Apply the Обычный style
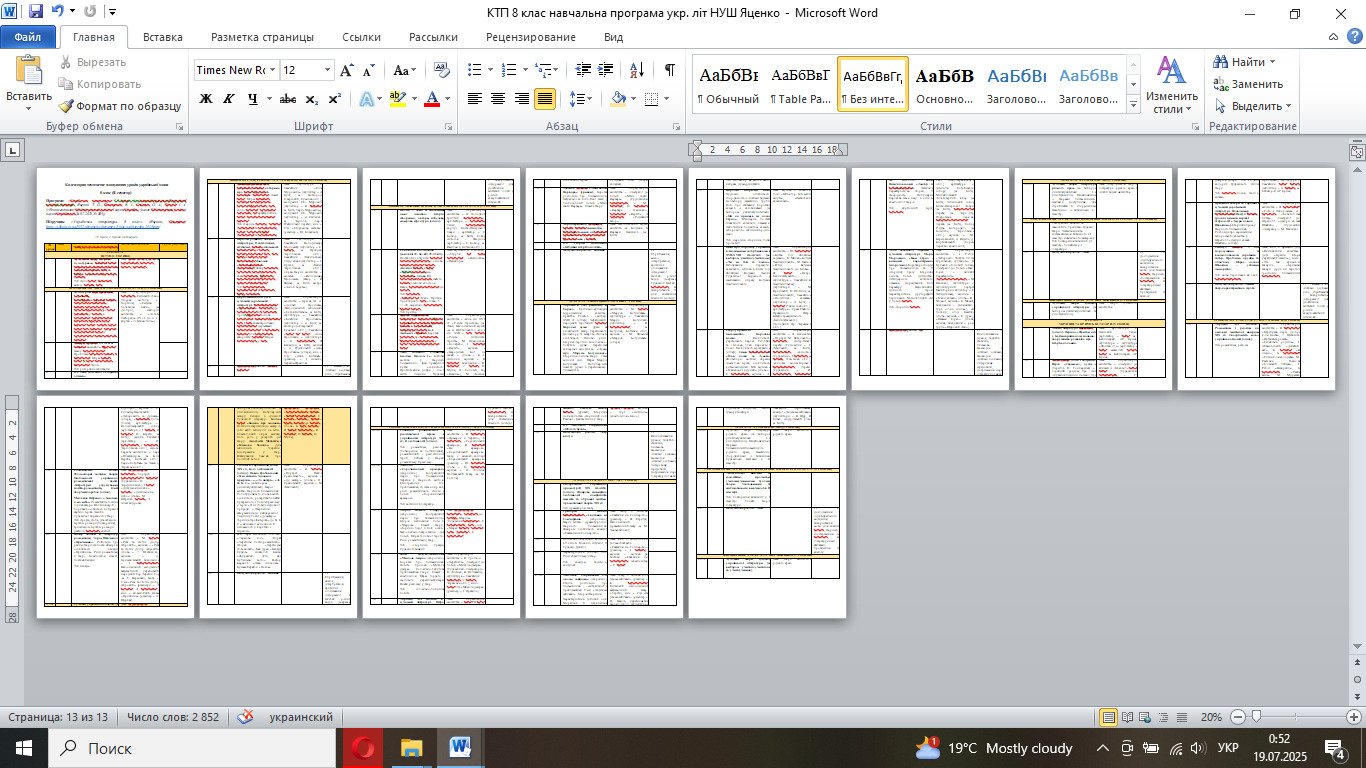 coord(728,83)
